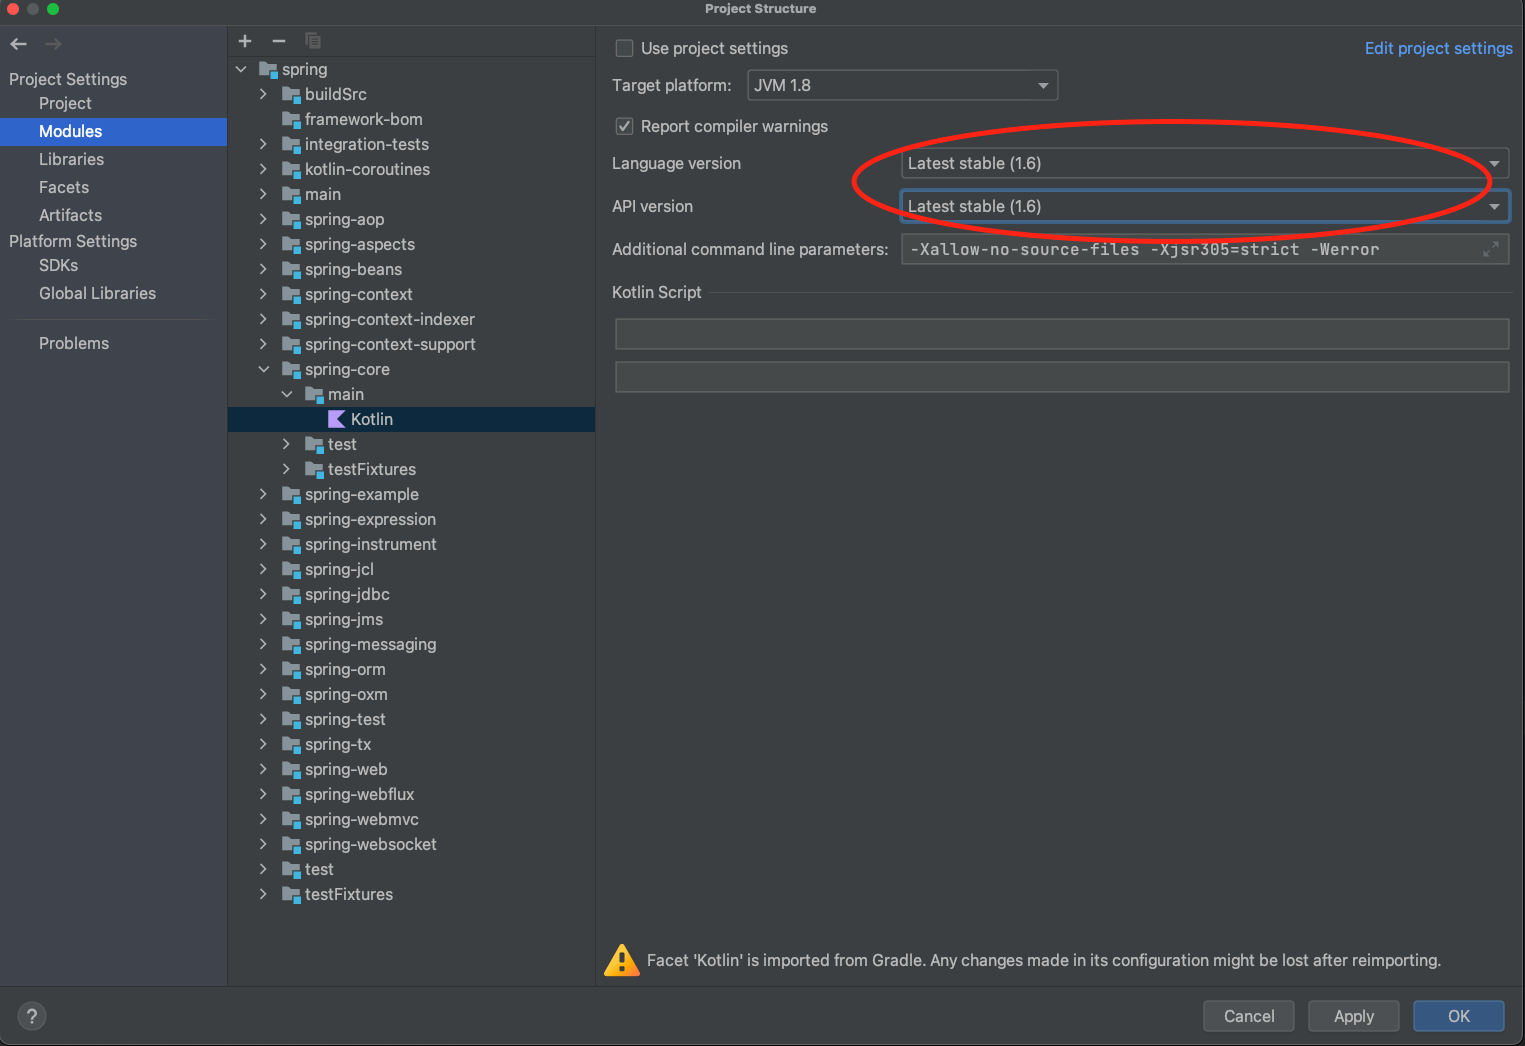
Task: Open Global Libraries section
Action: [97, 293]
